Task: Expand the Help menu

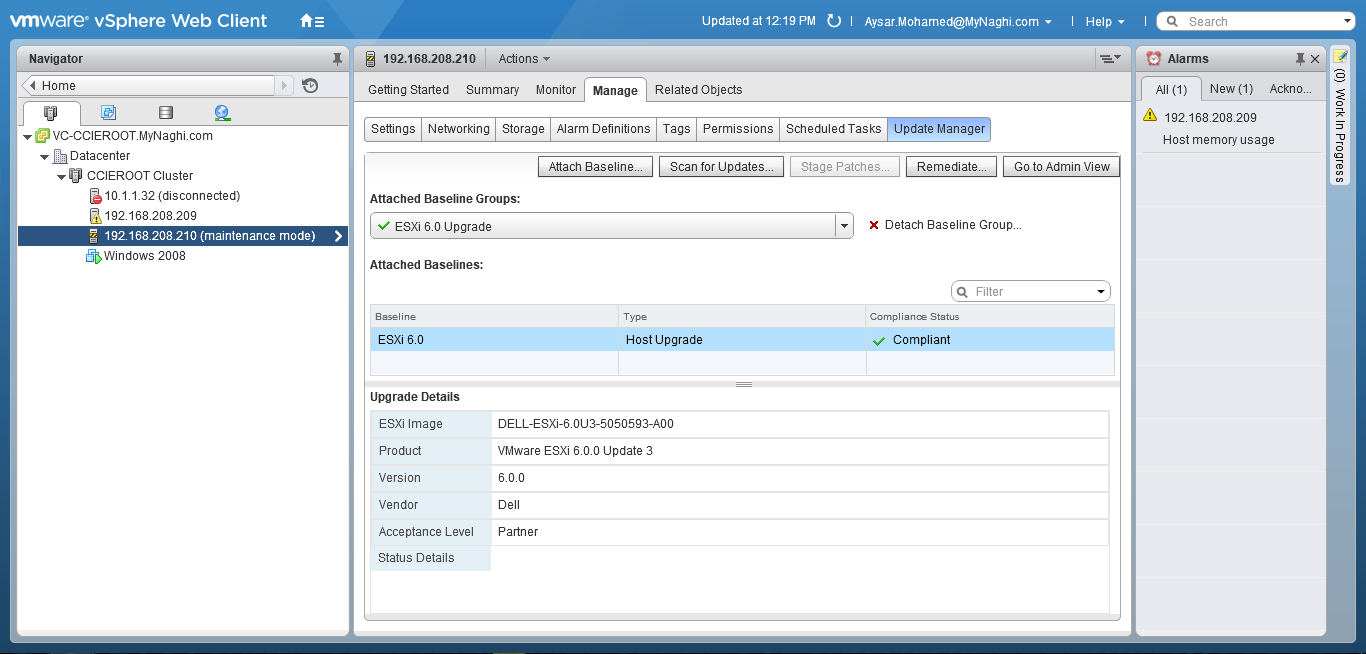Action: pyautogui.click(x=1104, y=21)
